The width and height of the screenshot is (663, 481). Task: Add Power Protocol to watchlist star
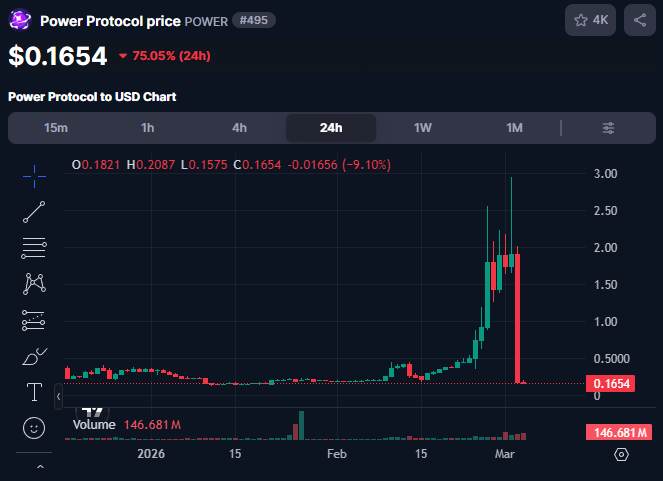(x=590, y=20)
